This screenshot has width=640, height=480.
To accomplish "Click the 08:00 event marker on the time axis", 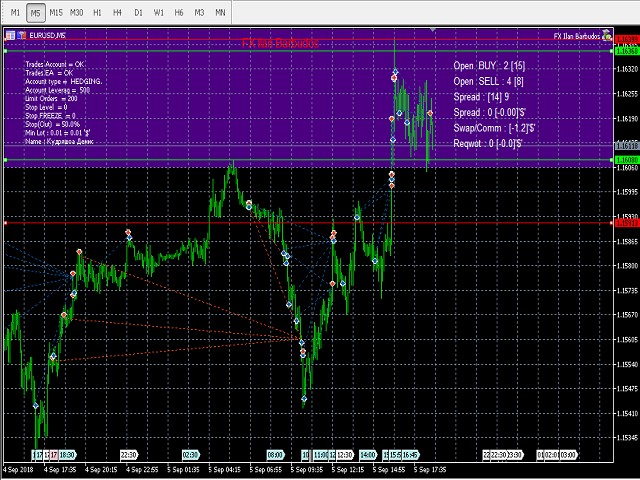I will point(276,455).
